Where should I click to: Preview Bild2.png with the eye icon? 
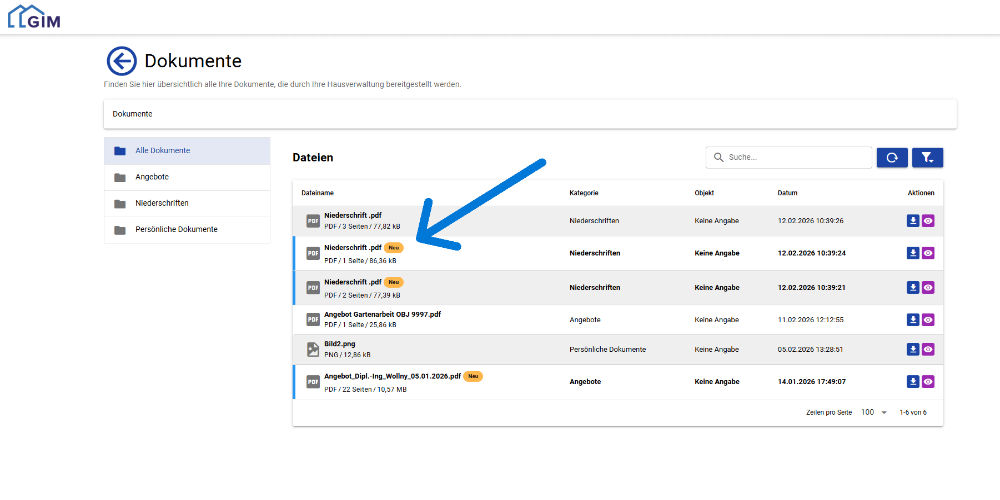928,349
